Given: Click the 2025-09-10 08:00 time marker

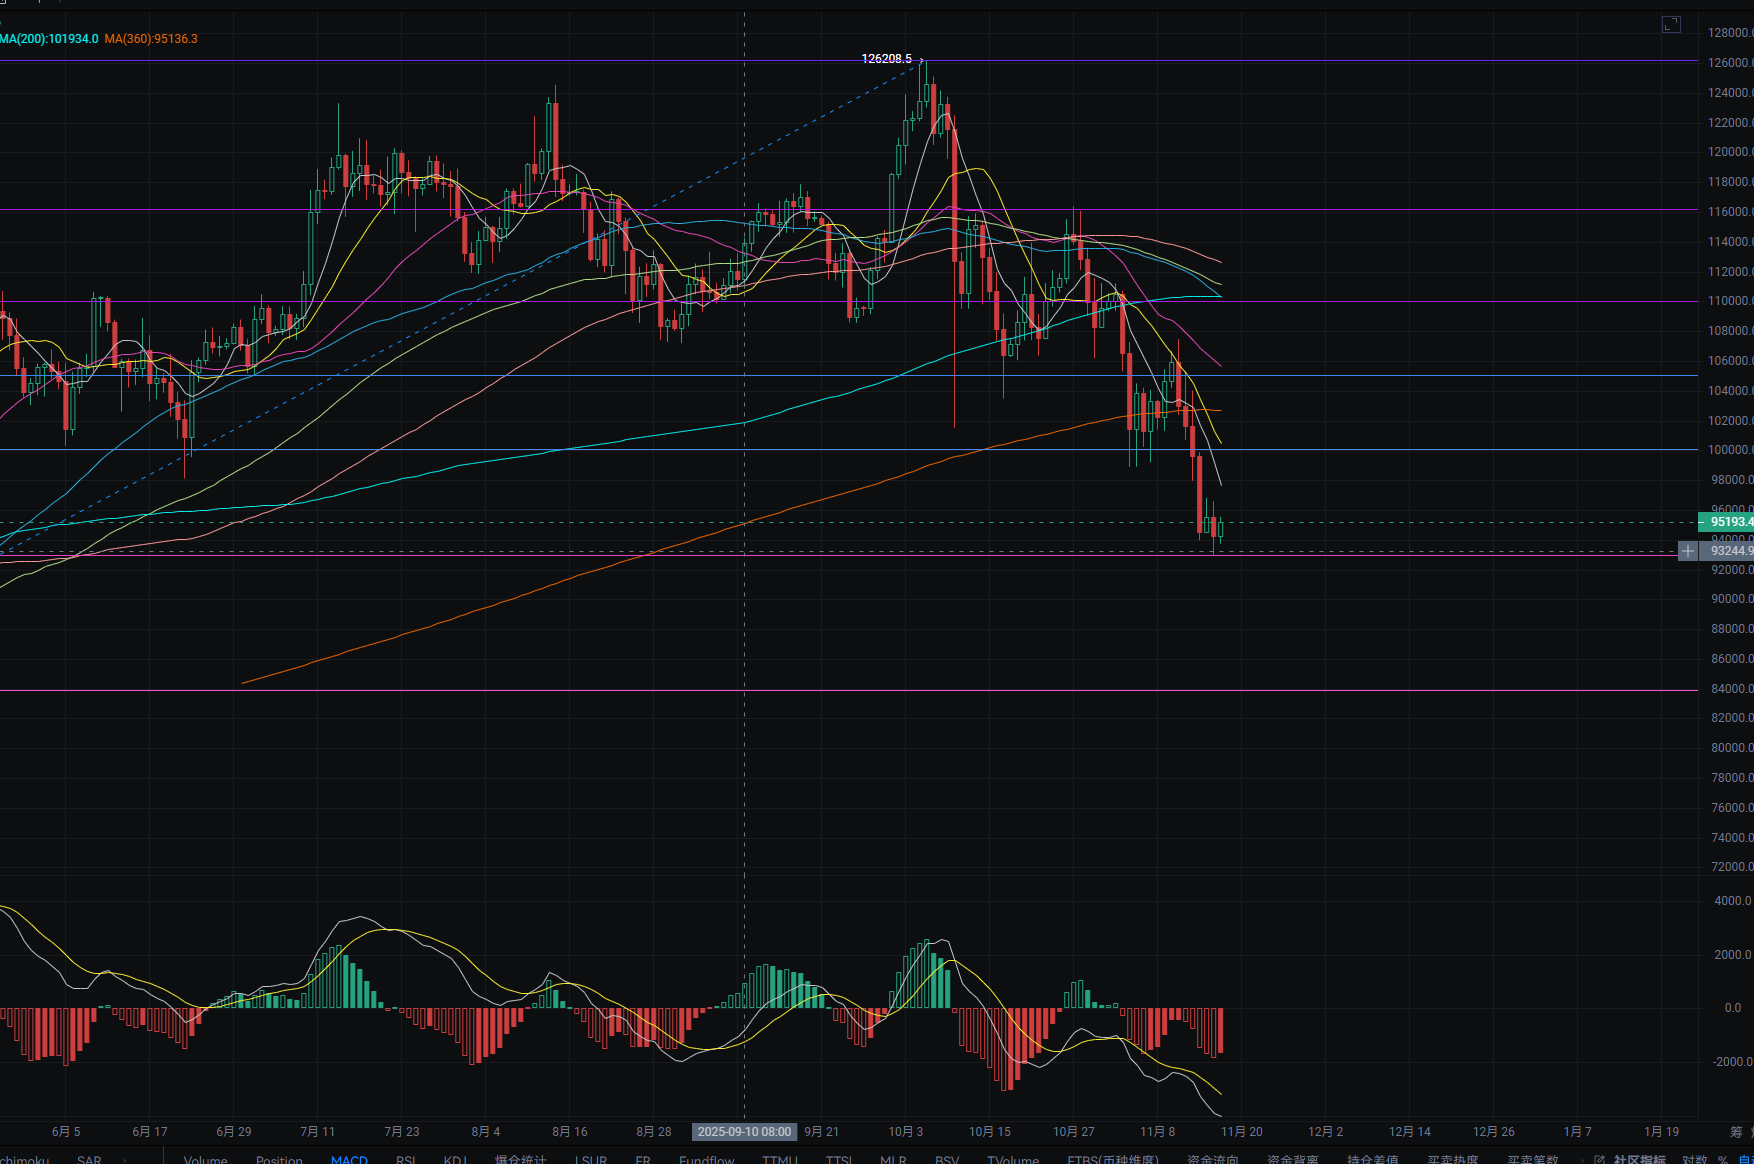Looking at the screenshot, I should tap(744, 1132).
